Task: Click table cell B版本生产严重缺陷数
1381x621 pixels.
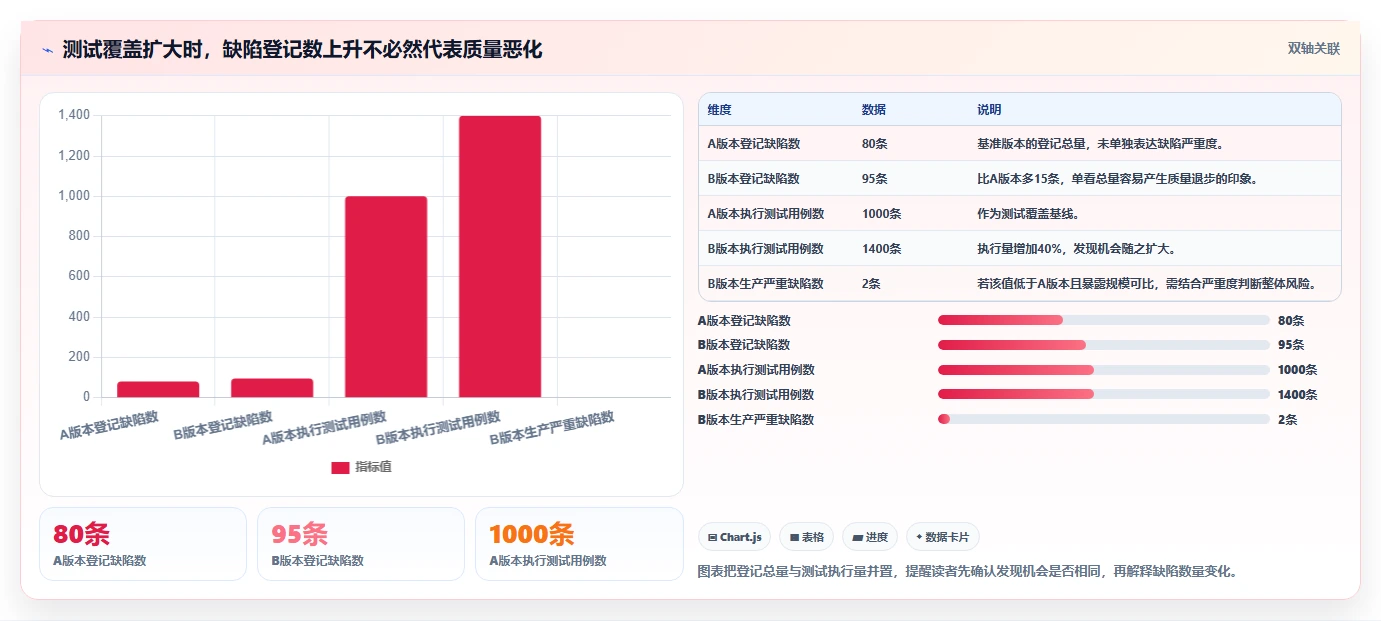Action: 765,284
